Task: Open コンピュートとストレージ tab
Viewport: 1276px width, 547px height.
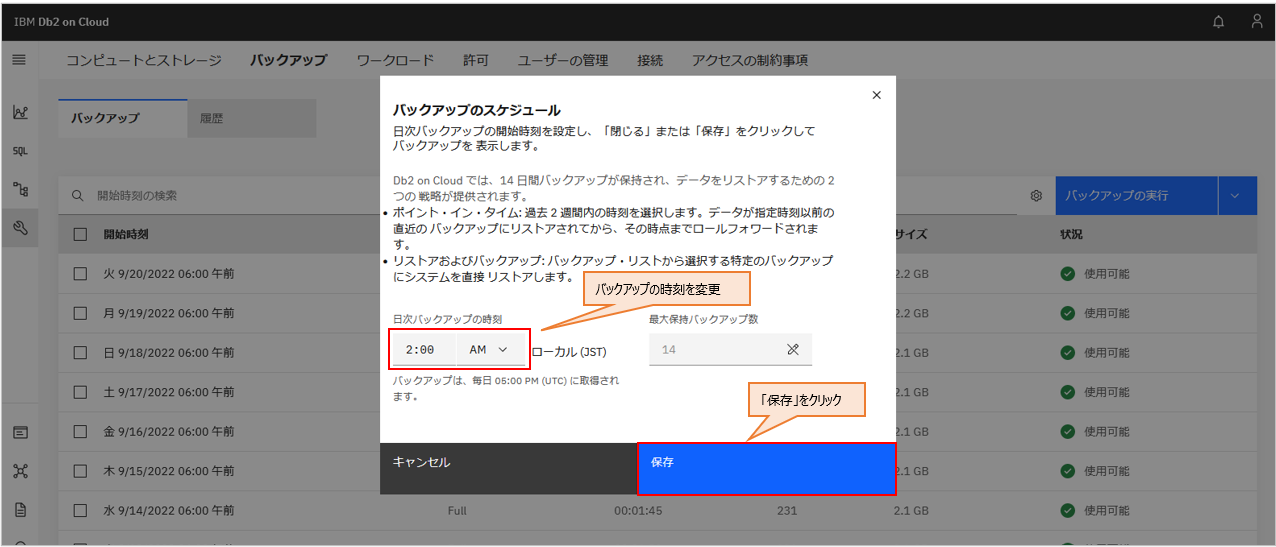Action: click(x=144, y=60)
